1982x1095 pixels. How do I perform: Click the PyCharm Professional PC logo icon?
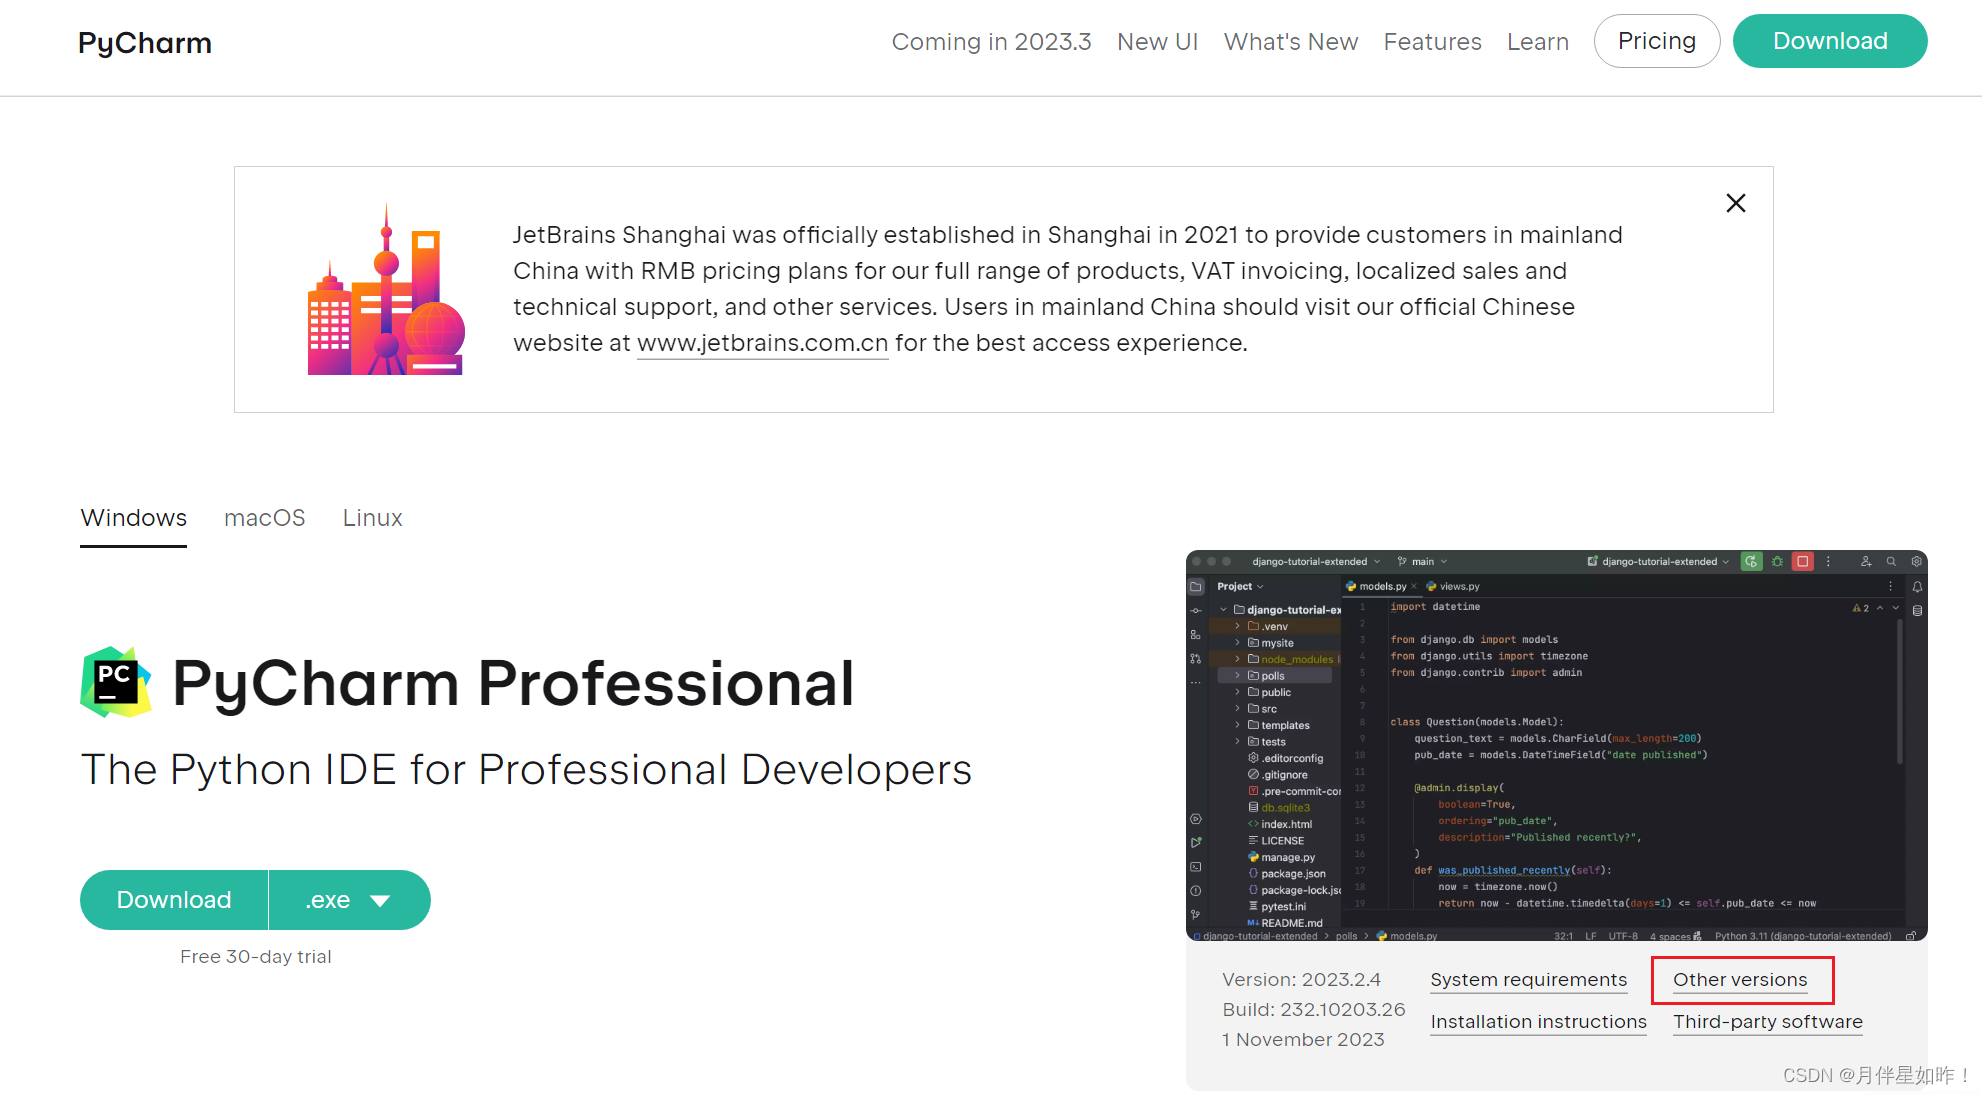[116, 682]
